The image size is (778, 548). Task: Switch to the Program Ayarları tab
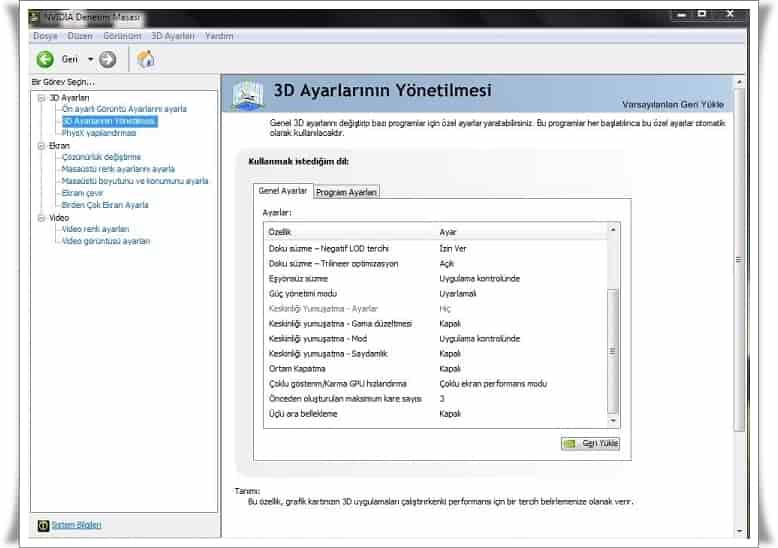[346, 193]
